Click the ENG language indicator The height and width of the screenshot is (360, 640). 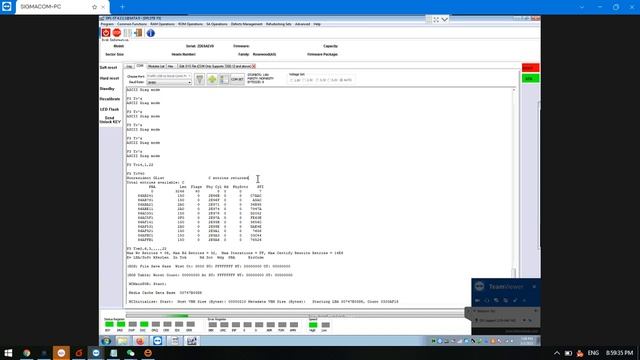593,353
